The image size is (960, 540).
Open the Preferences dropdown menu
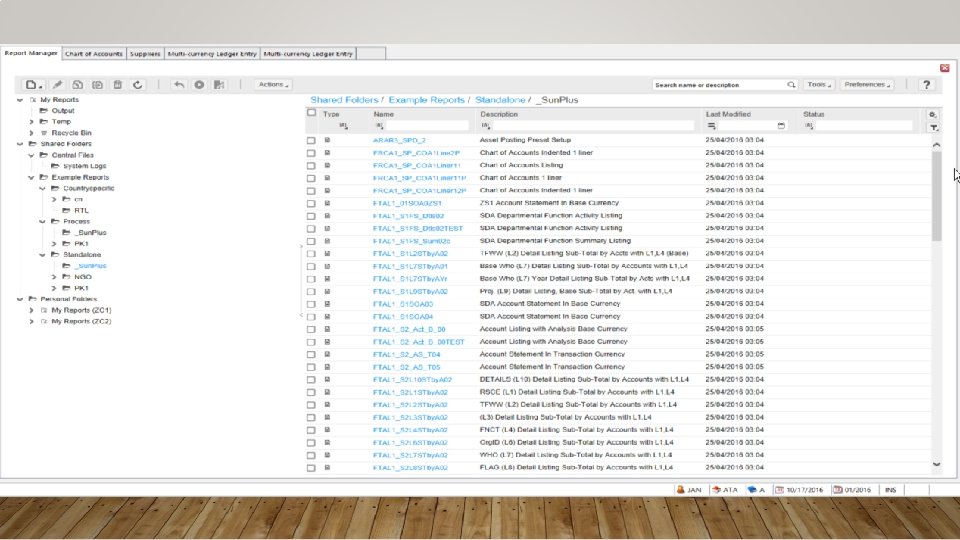click(867, 84)
